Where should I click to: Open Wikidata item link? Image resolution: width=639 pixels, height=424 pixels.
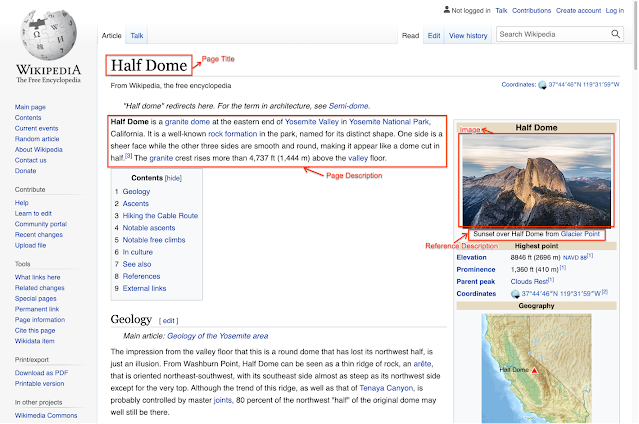pos(35,341)
